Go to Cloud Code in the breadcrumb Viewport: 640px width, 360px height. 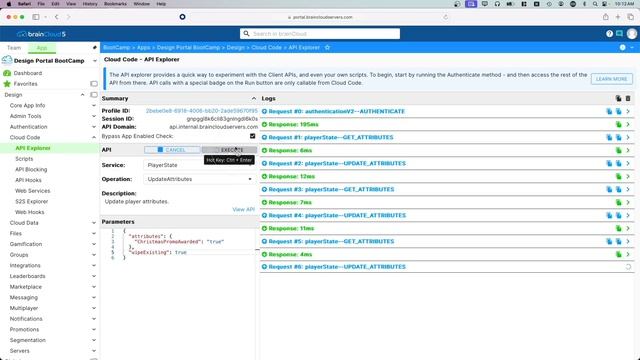point(266,48)
